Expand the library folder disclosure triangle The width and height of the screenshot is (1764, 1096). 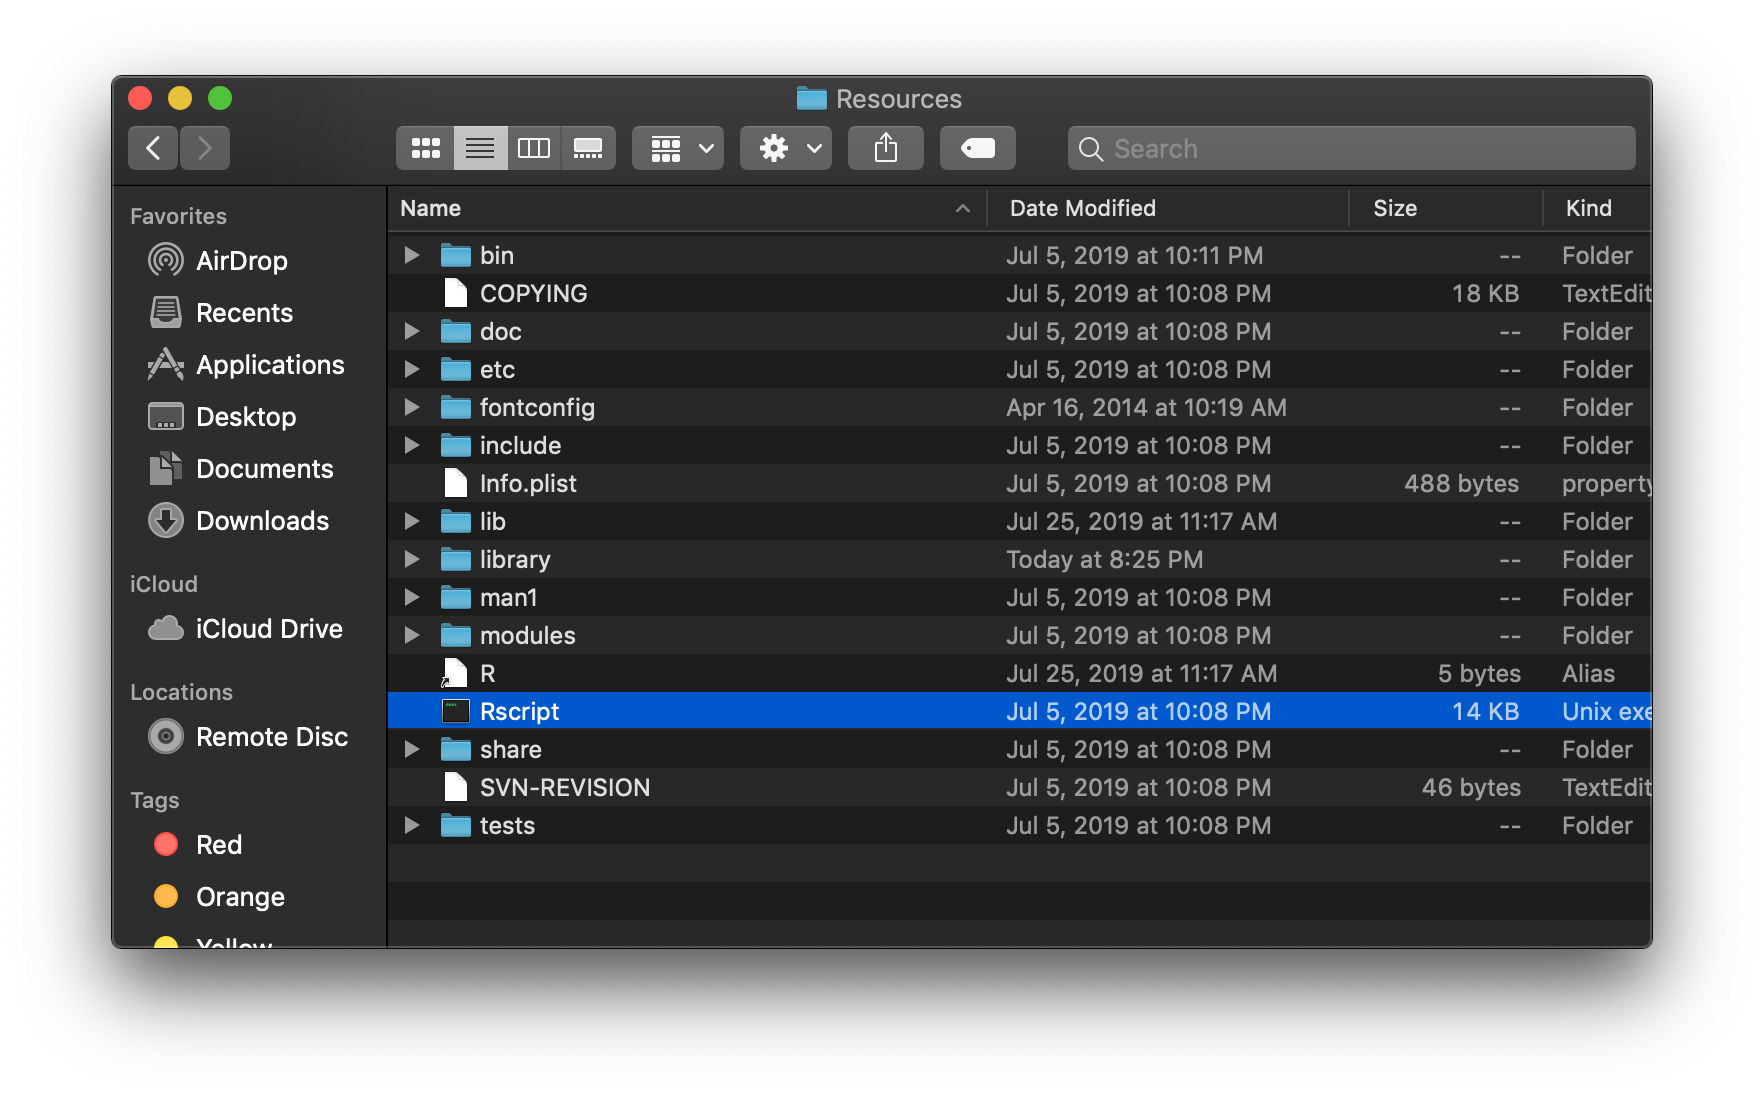point(411,559)
